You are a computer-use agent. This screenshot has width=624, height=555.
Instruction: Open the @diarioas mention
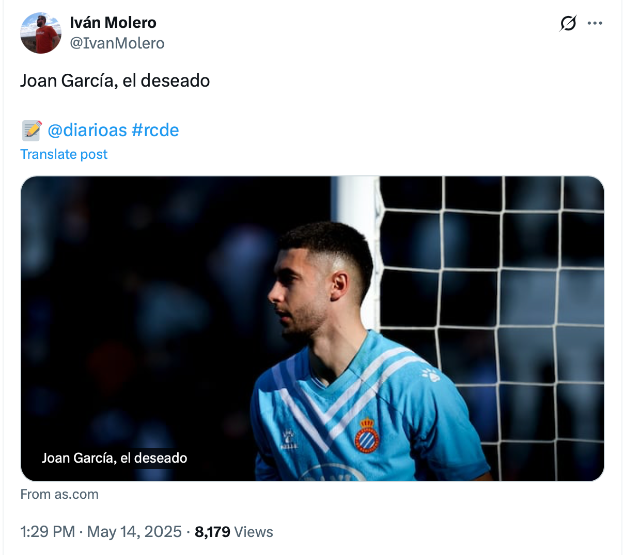[86, 130]
